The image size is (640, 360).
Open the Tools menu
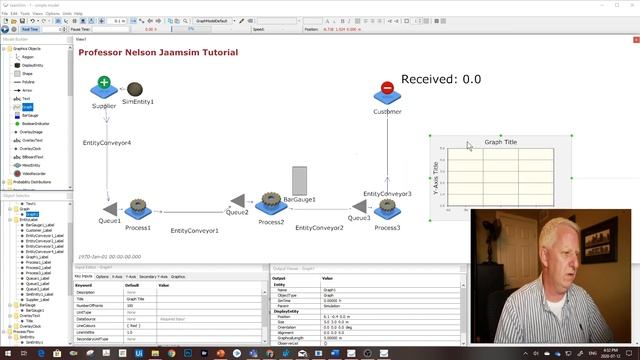24,13
